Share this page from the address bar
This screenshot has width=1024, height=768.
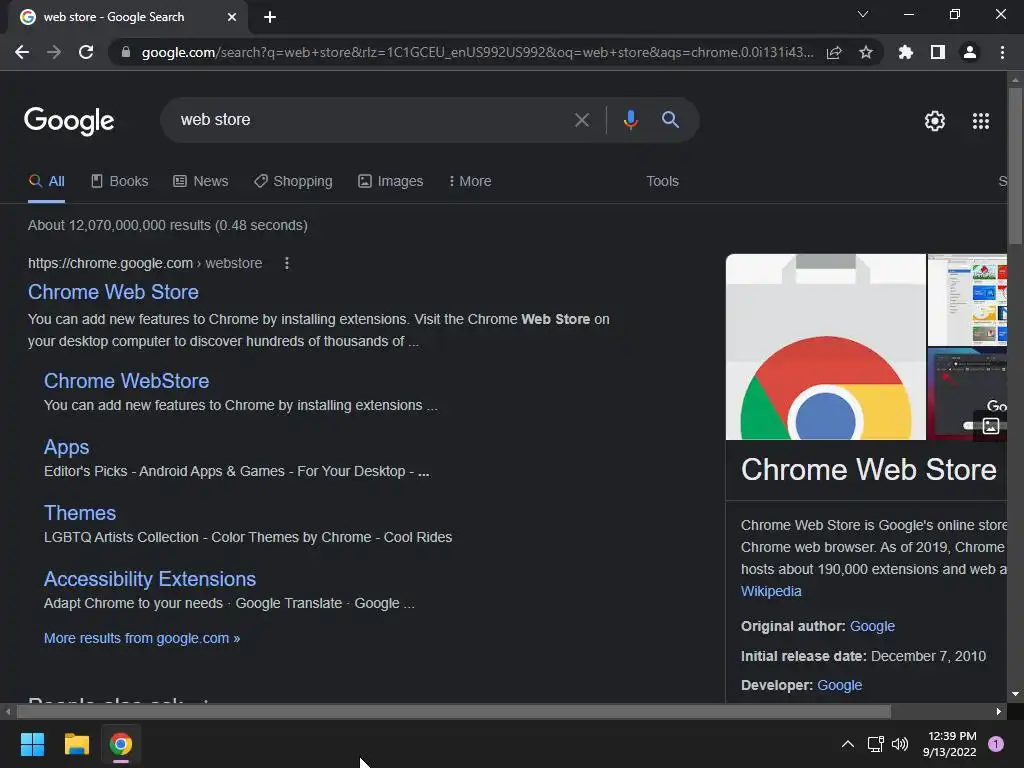pyautogui.click(x=834, y=52)
